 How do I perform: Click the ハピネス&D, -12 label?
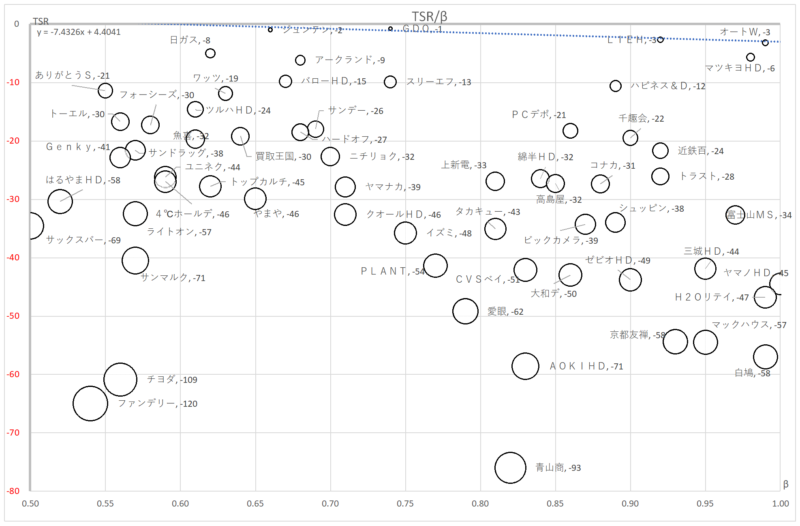point(668,86)
